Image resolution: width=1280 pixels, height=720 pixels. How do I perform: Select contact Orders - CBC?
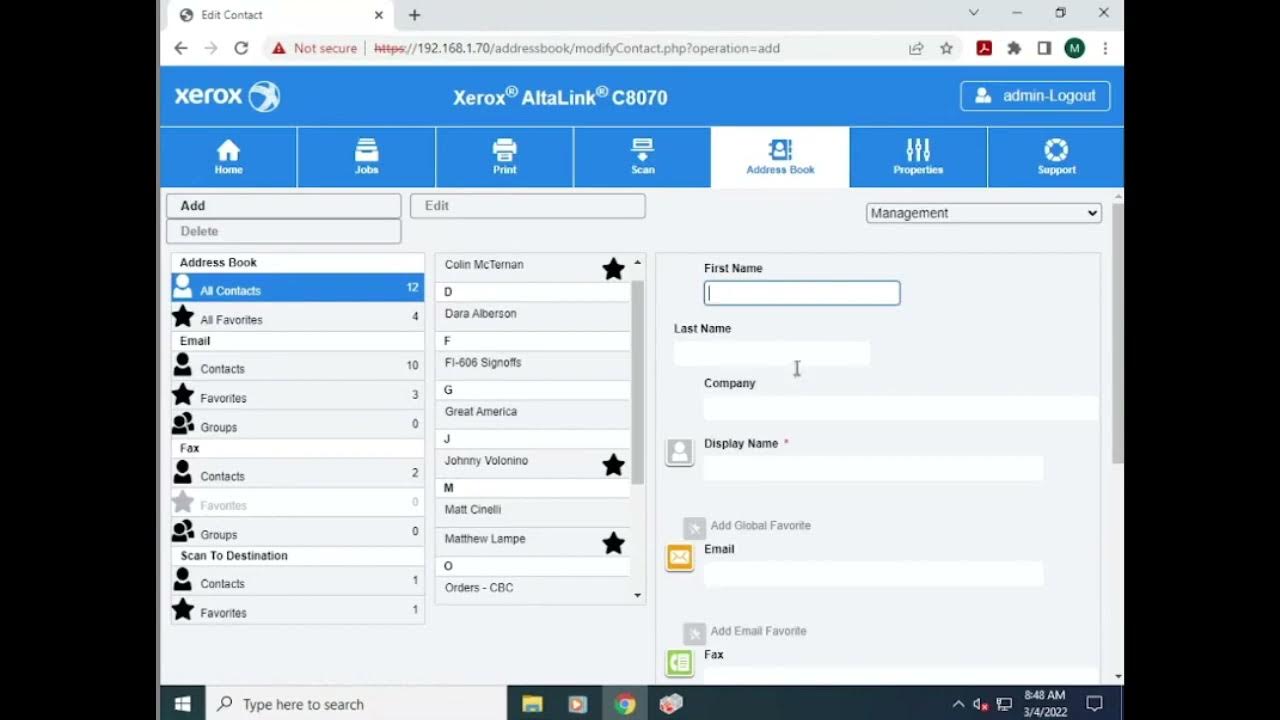pyautogui.click(x=479, y=588)
